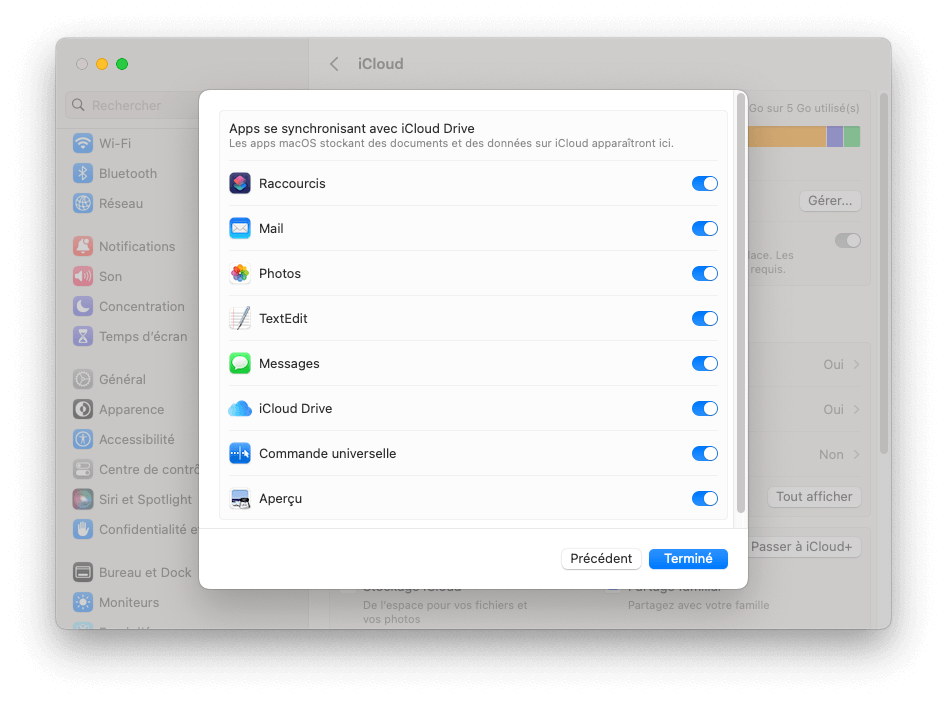Open Wi-Fi settings in sidebar
Image resolution: width=947 pixels, height=703 pixels.
click(115, 143)
